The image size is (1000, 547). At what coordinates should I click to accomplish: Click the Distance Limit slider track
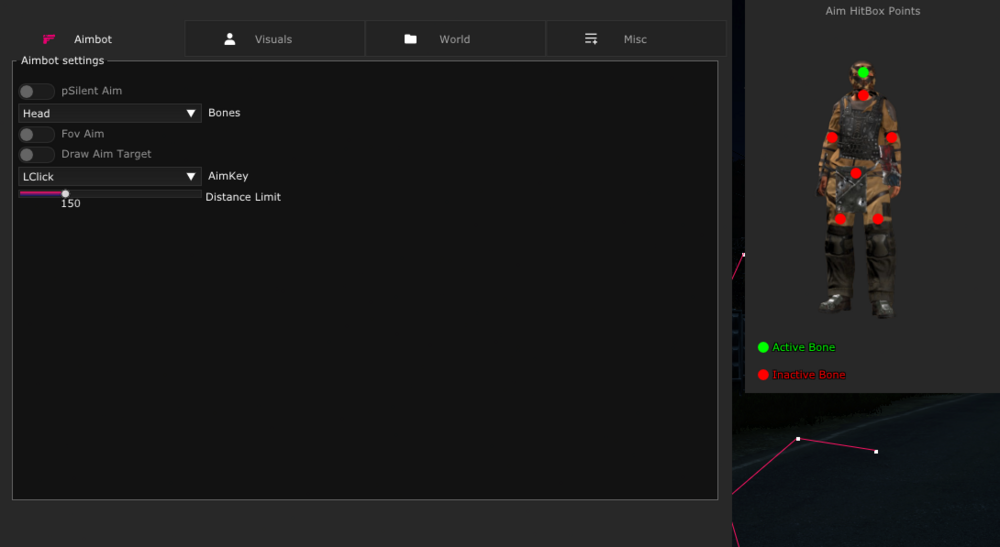(110, 193)
